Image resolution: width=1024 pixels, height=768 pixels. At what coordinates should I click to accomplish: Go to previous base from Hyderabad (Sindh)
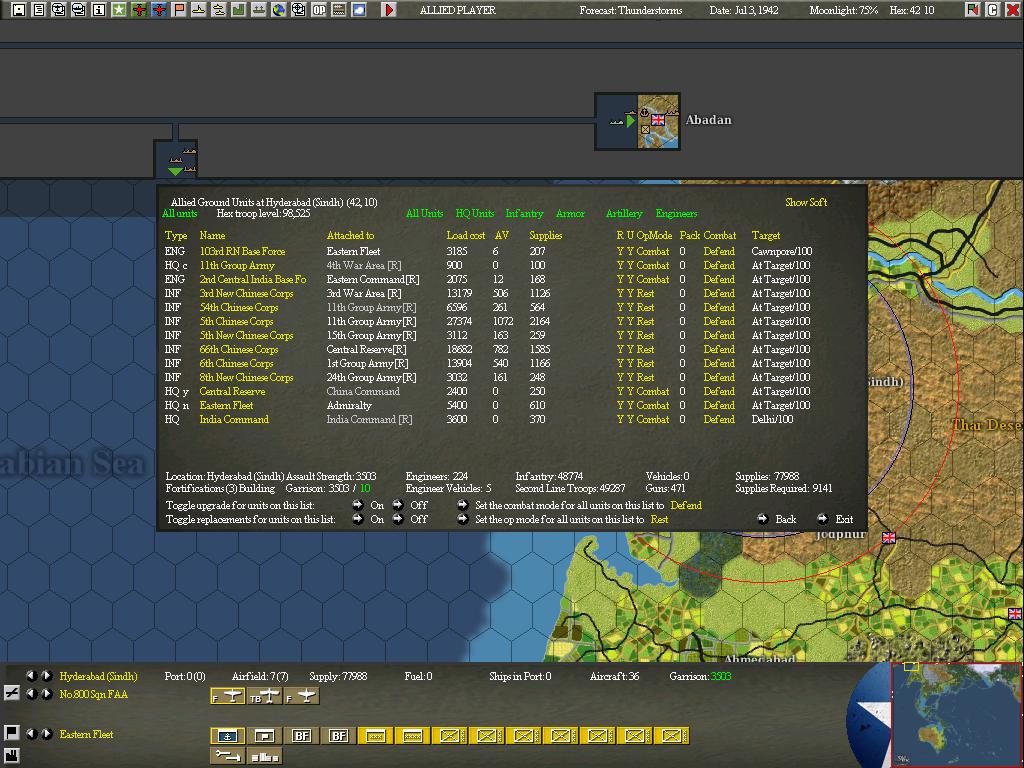tap(31, 676)
